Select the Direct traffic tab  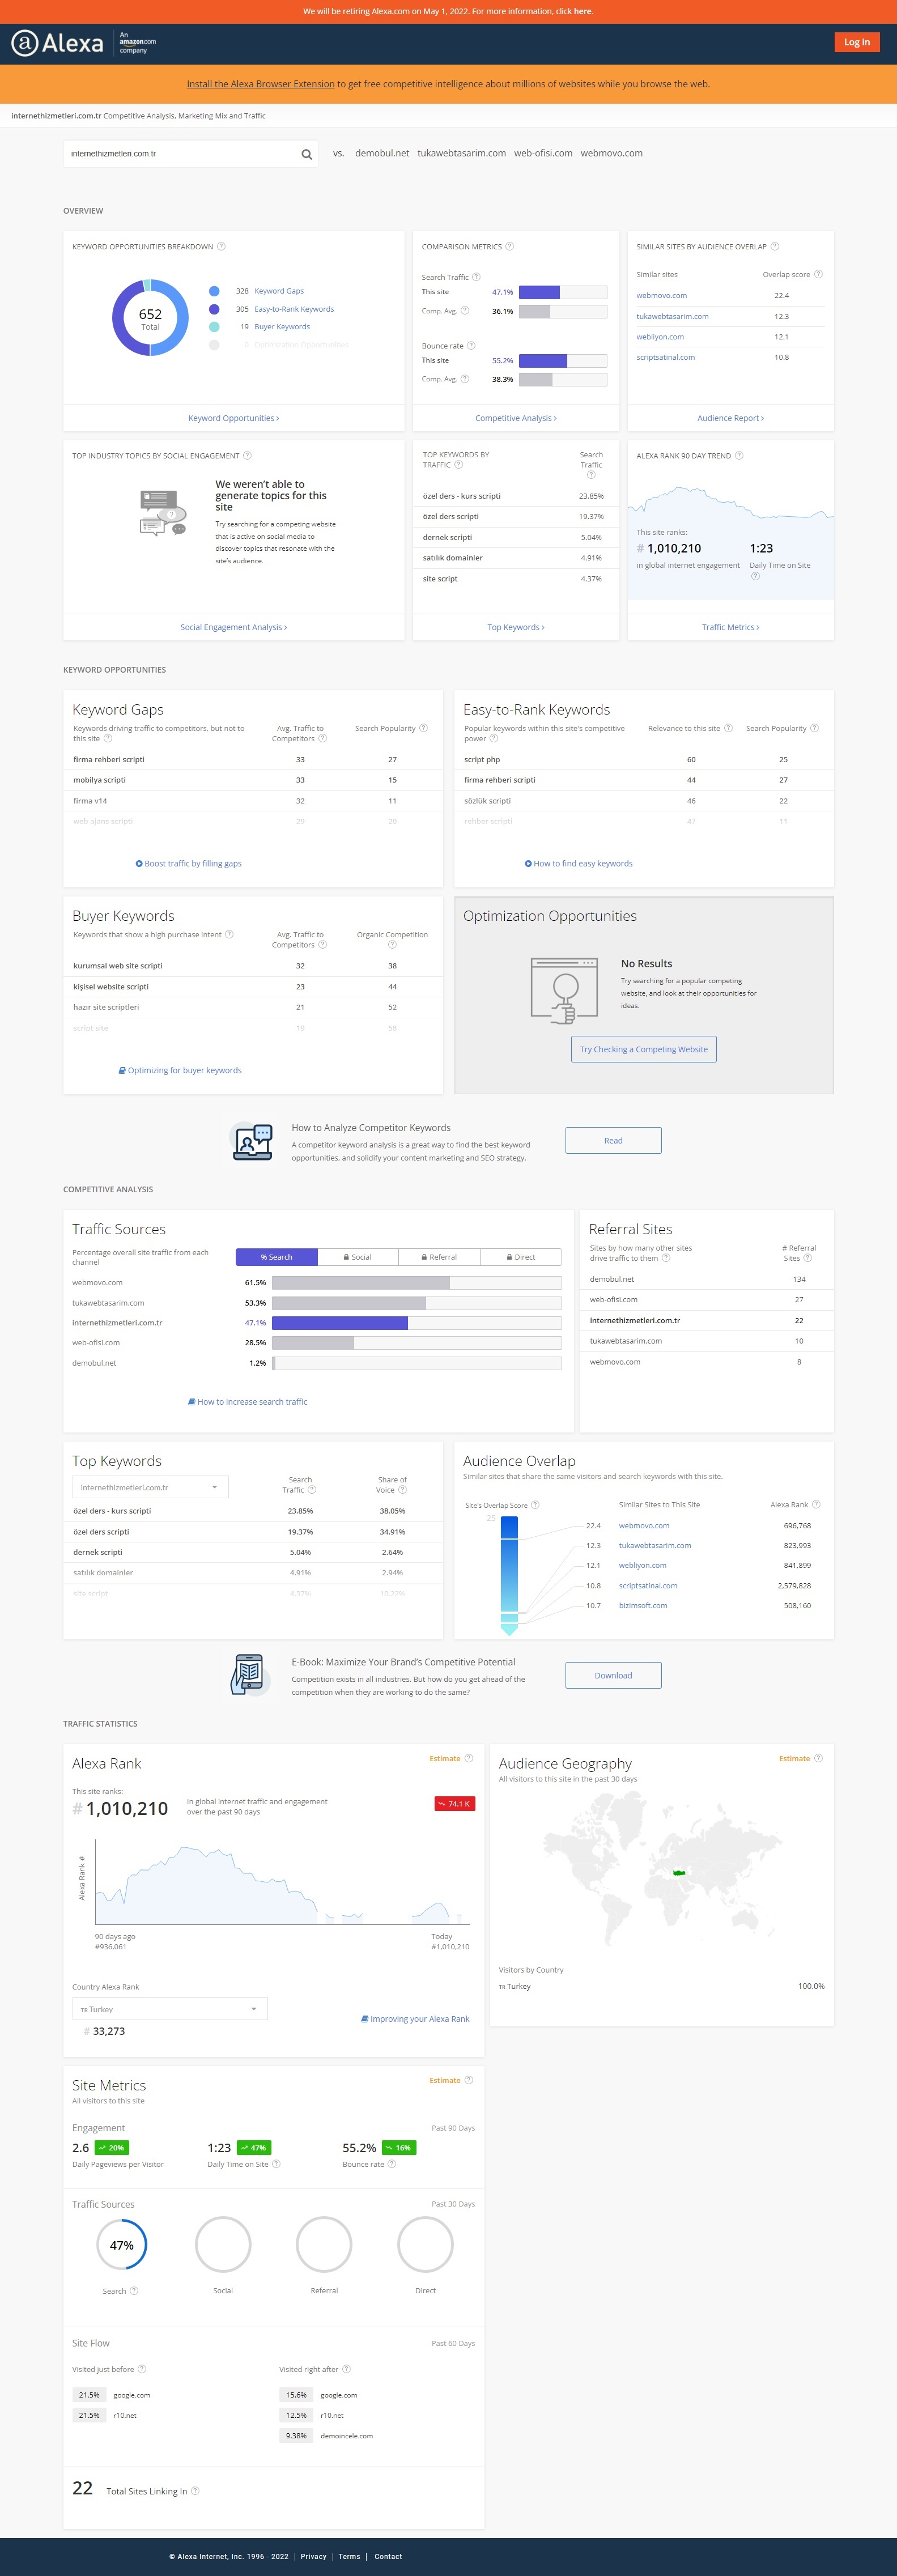point(521,1257)
